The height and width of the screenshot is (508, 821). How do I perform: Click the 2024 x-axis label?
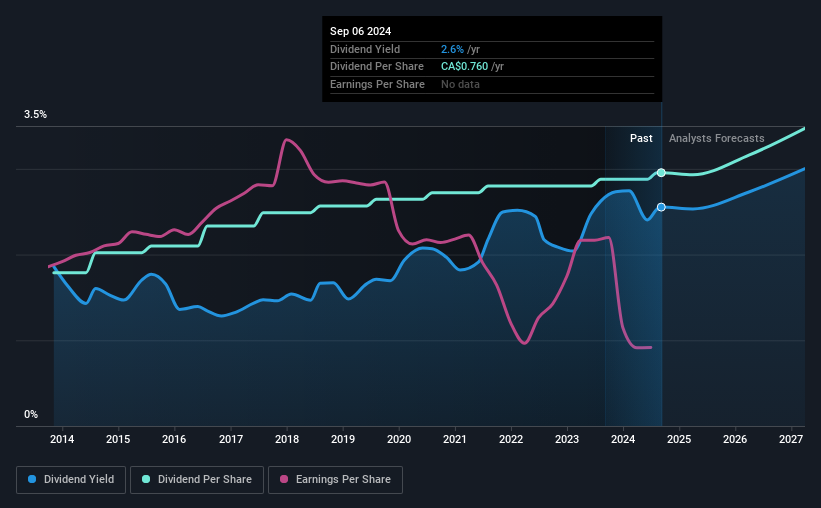(623, 439)
